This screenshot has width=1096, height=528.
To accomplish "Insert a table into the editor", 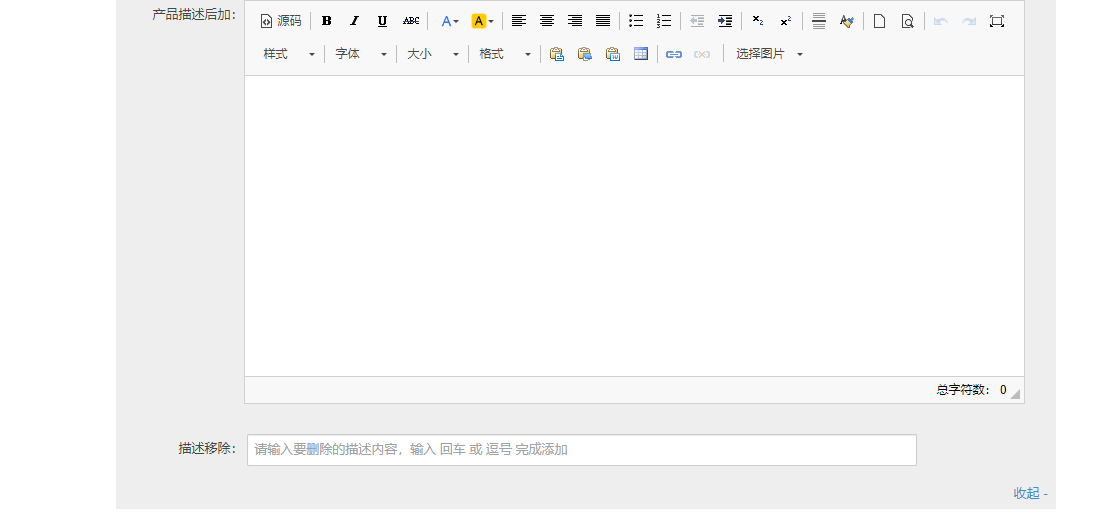I will 641,54.
